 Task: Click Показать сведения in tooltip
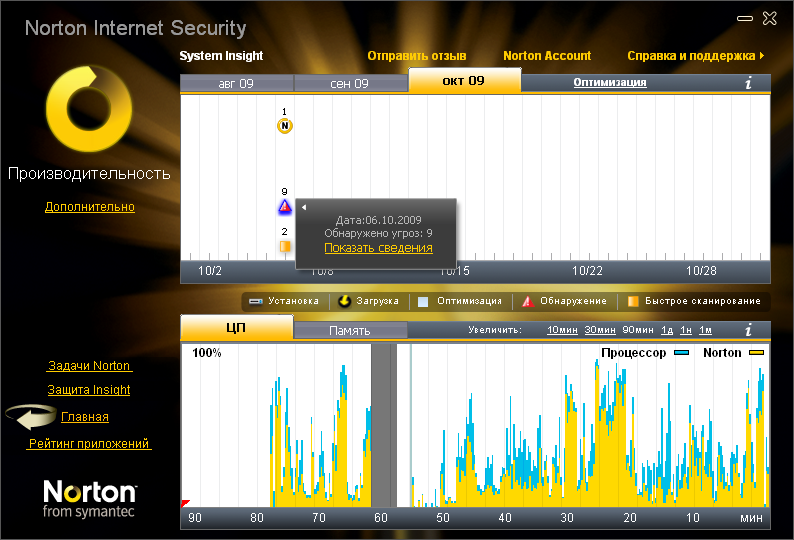(378, 248)
